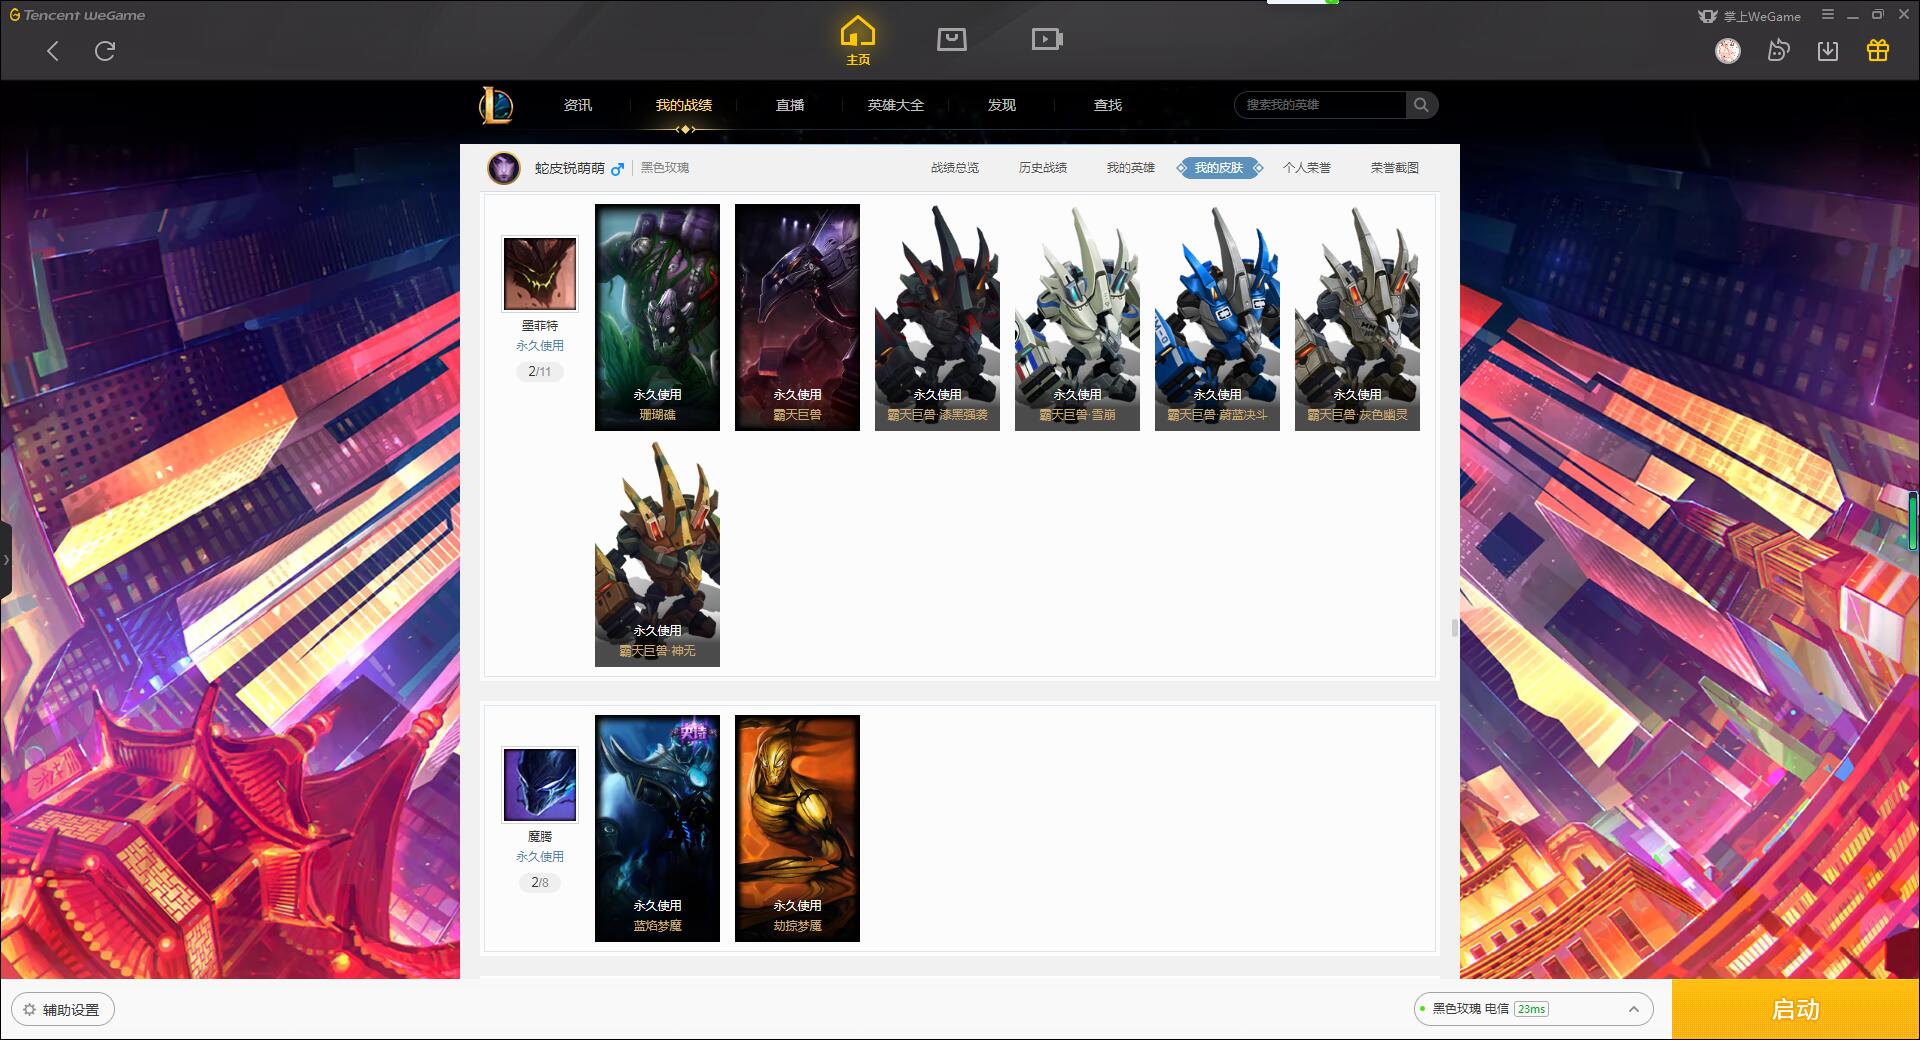Click the blue male gender icon
The image size is (1920, 1040).
[617, 169]
